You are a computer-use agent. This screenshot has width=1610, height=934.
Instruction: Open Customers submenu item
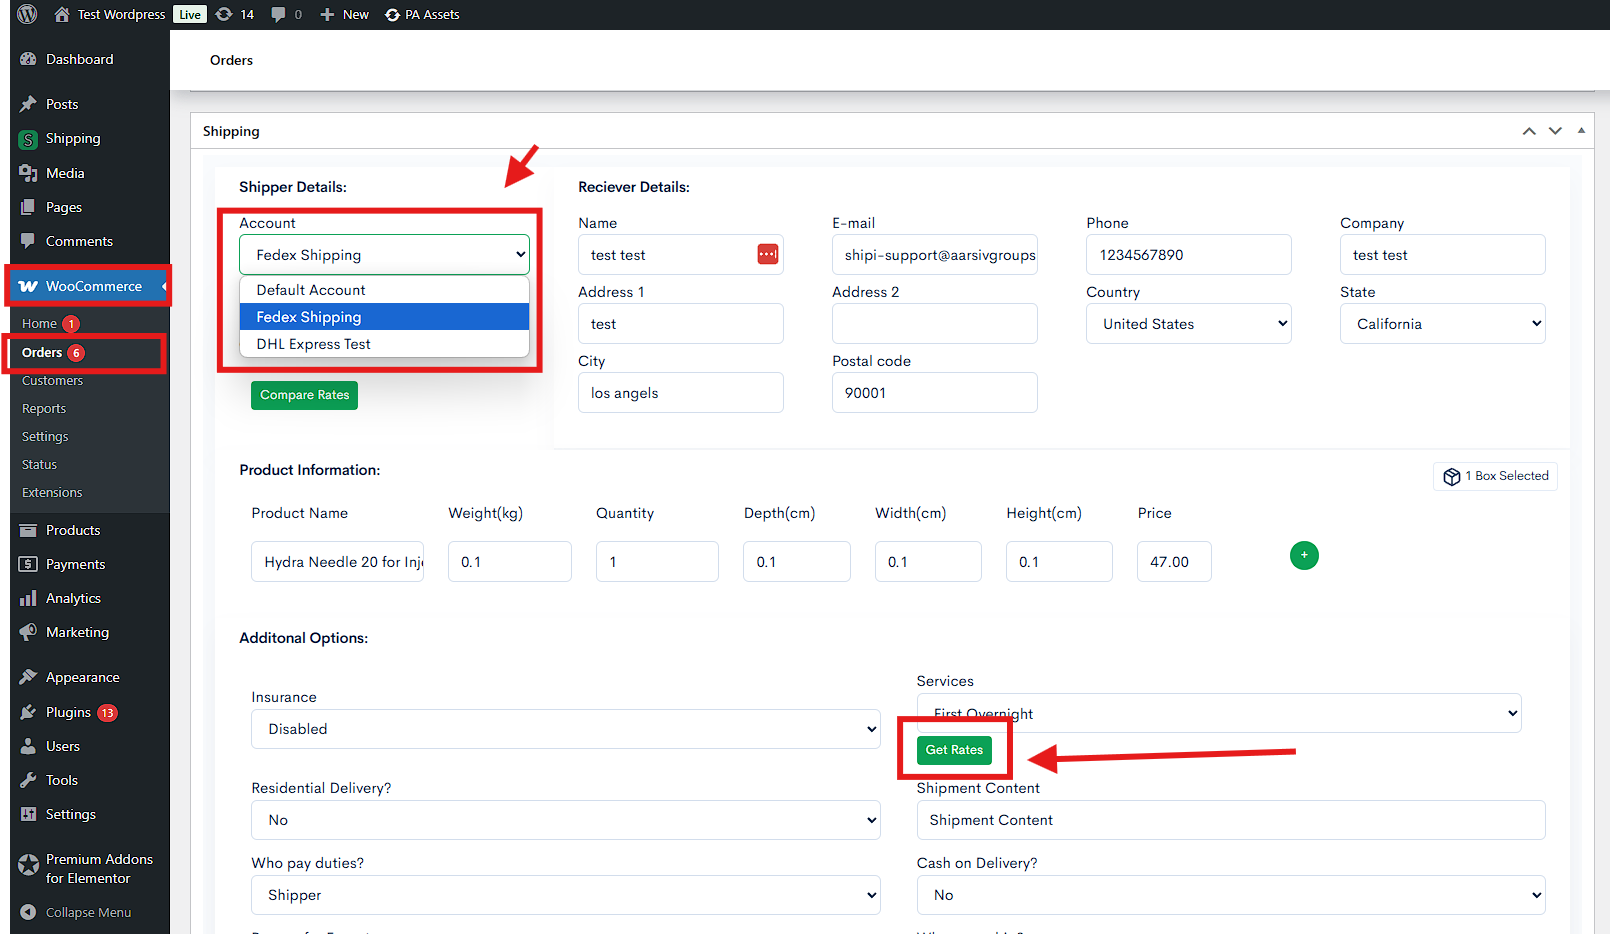[52, 380]
